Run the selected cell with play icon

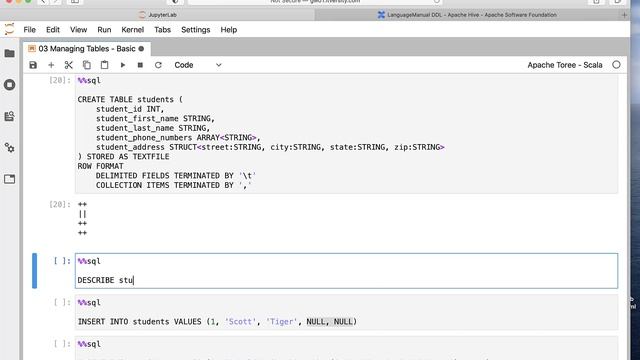[x=122, y=65]
